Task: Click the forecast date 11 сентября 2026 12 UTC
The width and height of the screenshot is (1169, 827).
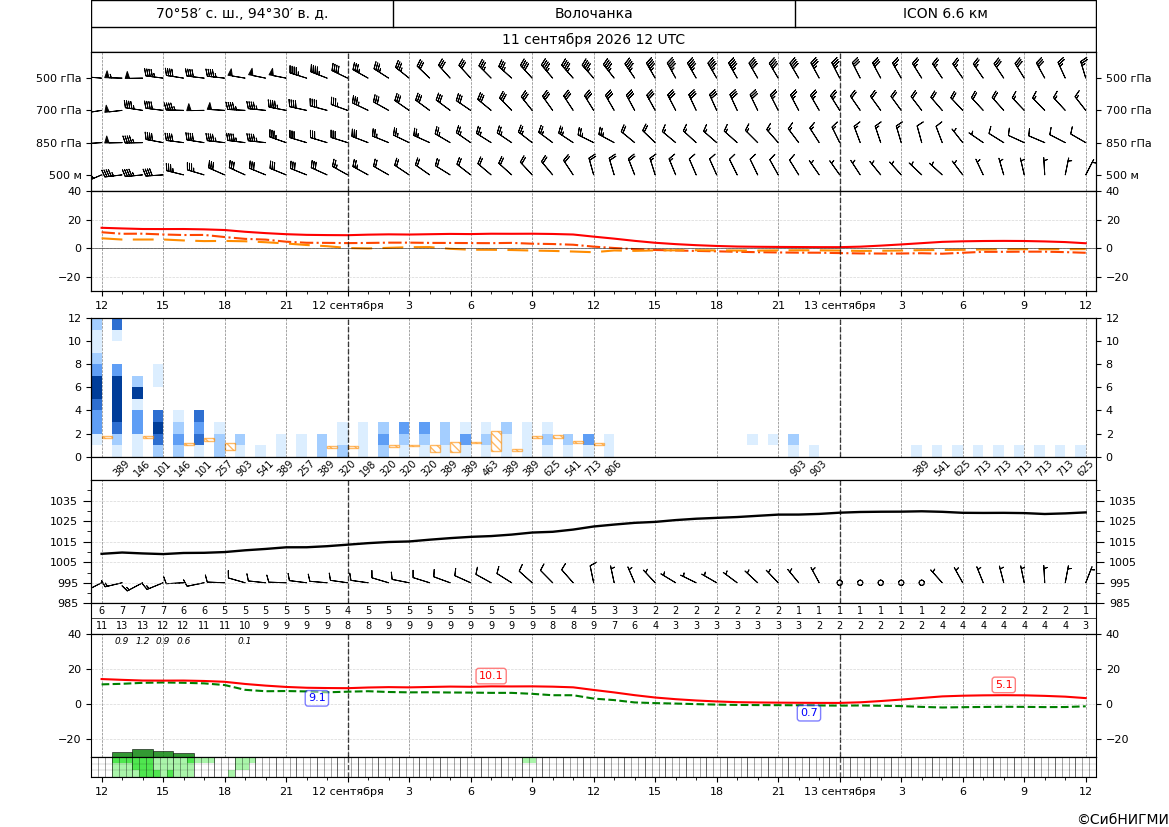Action: 593,40
